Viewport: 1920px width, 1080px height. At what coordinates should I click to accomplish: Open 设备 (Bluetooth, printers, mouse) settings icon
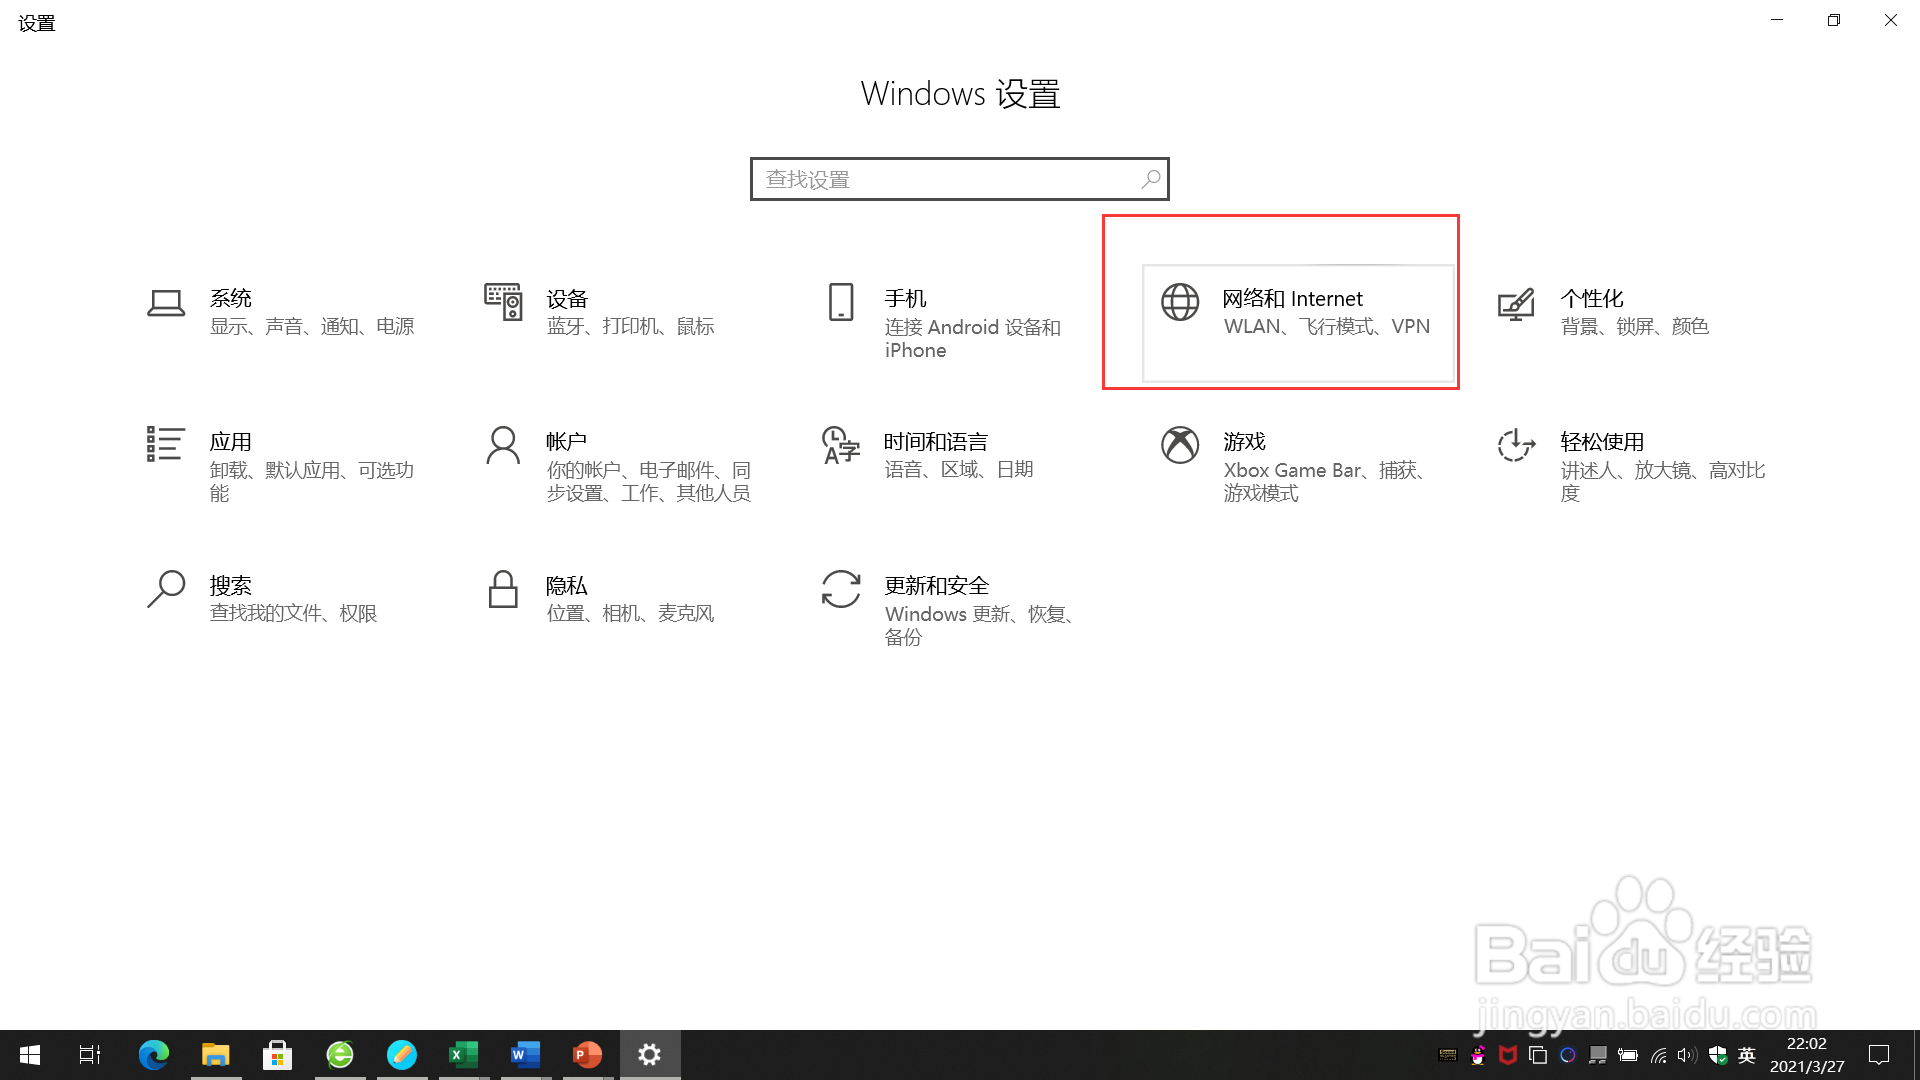click(503, 301)
